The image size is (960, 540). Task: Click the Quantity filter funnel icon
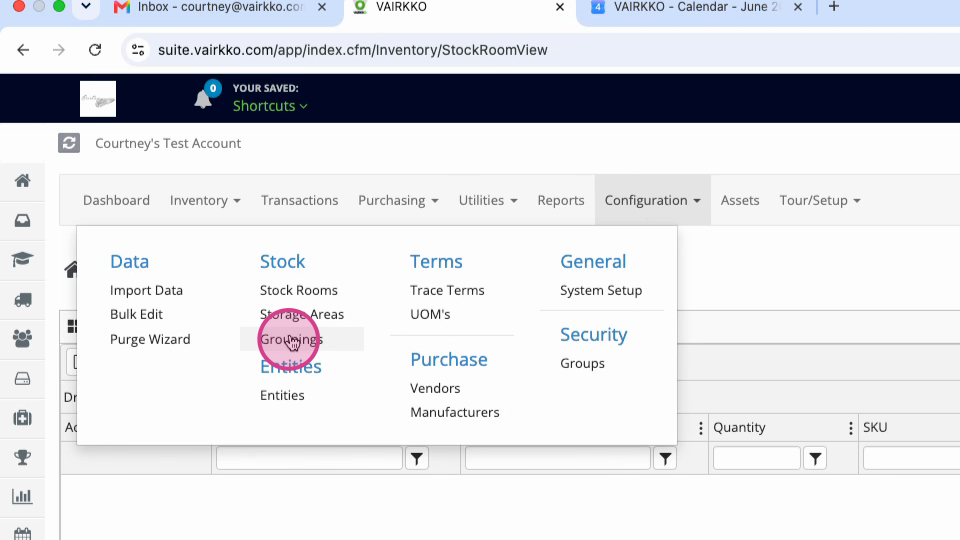816,459
